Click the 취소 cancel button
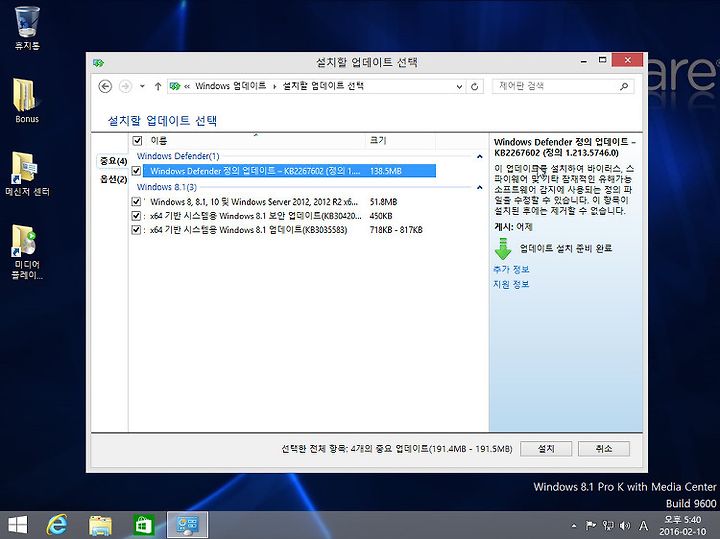 604,449
